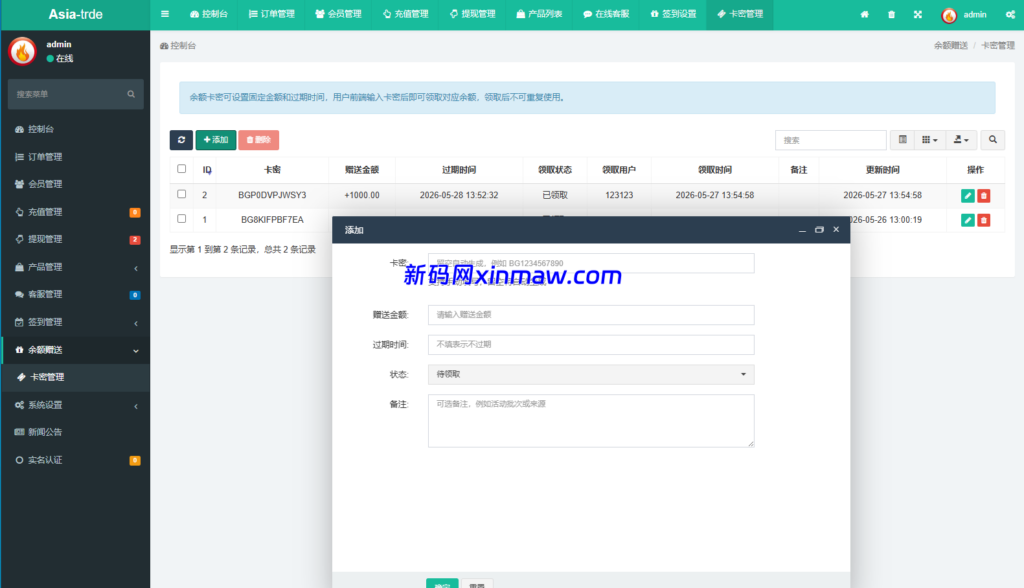Click the admin avatar in top bar
The height and width of the screenshot is (588, 1024).
click(x=949, y=15)
